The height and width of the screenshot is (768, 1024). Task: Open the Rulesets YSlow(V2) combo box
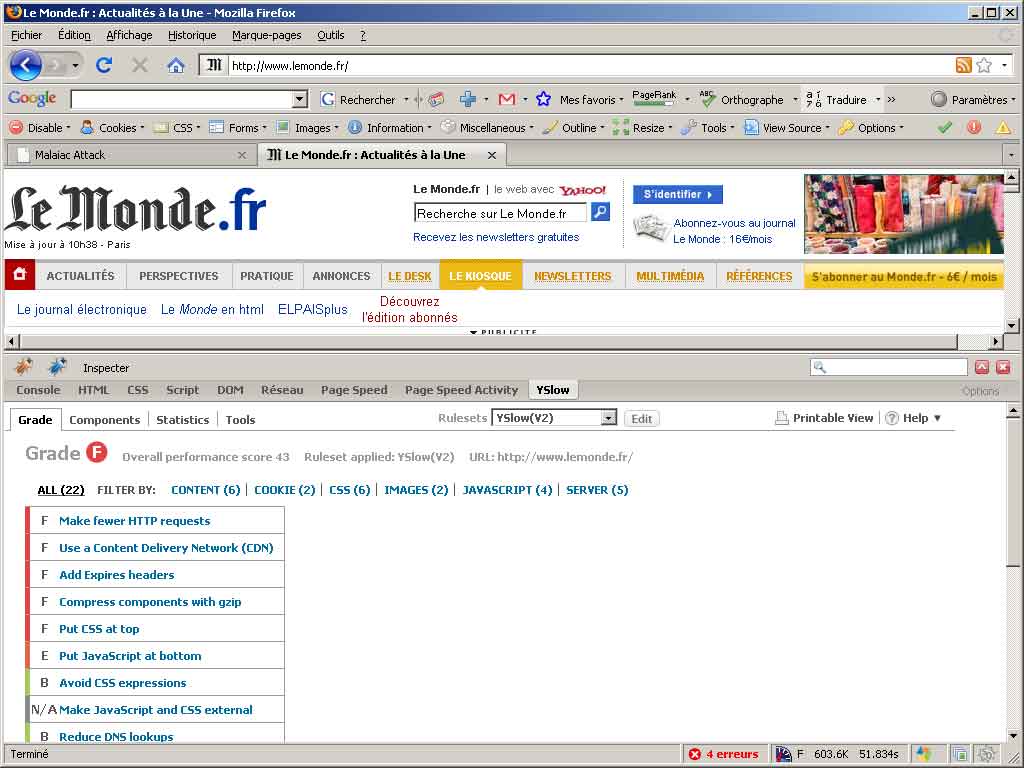point(554,418)
